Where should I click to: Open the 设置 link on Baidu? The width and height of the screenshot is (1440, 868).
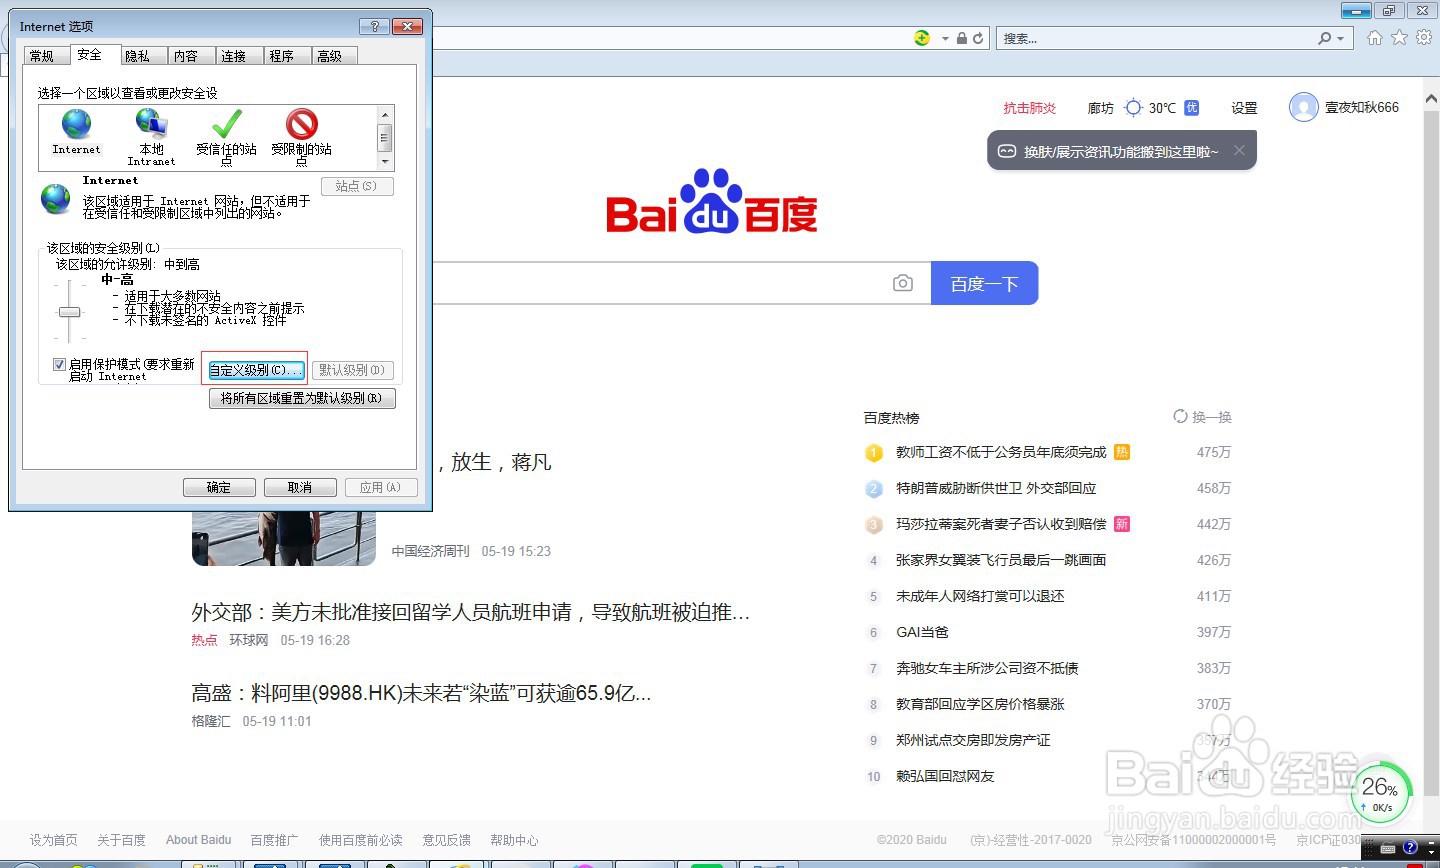1244,108
